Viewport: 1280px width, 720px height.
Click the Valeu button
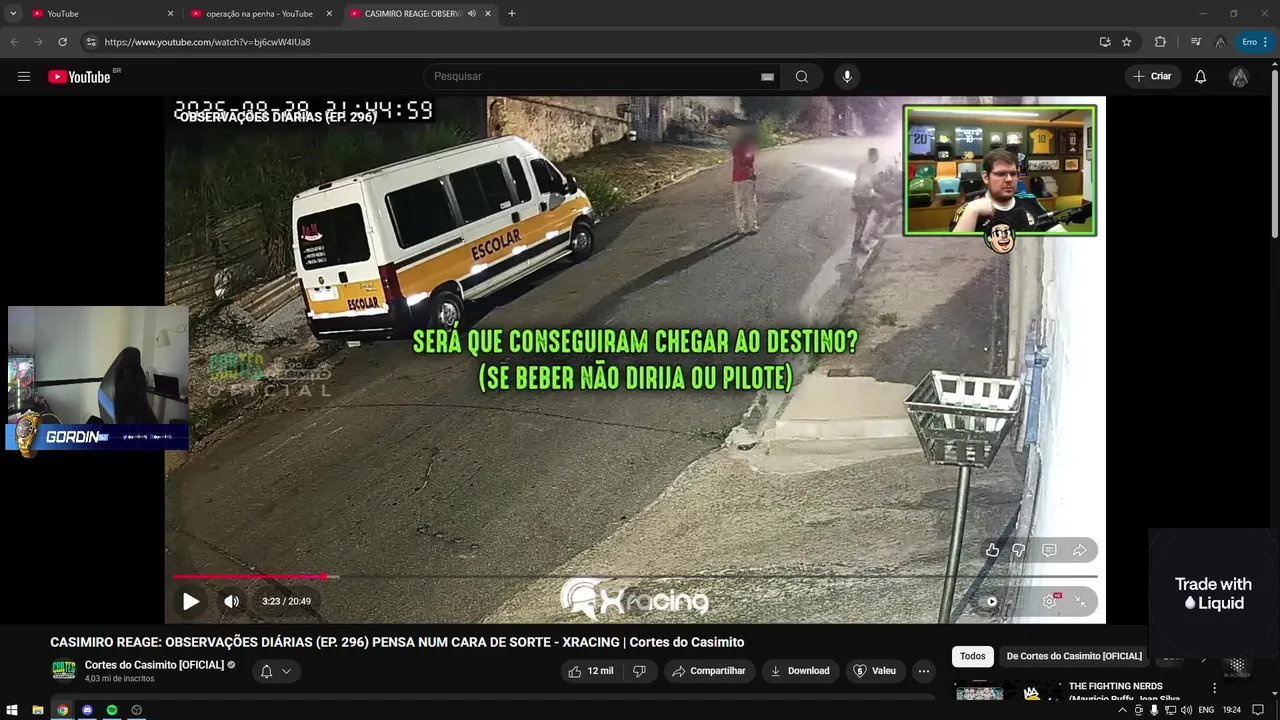click(874, 671)
